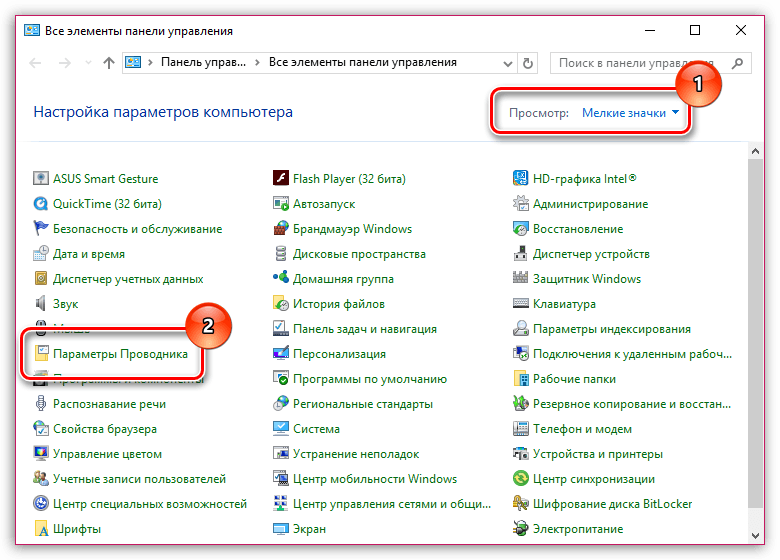Click the Все элементы панели управления breadcrumb
This screenshot has height=560, width=780.
(x=362, y=62)
